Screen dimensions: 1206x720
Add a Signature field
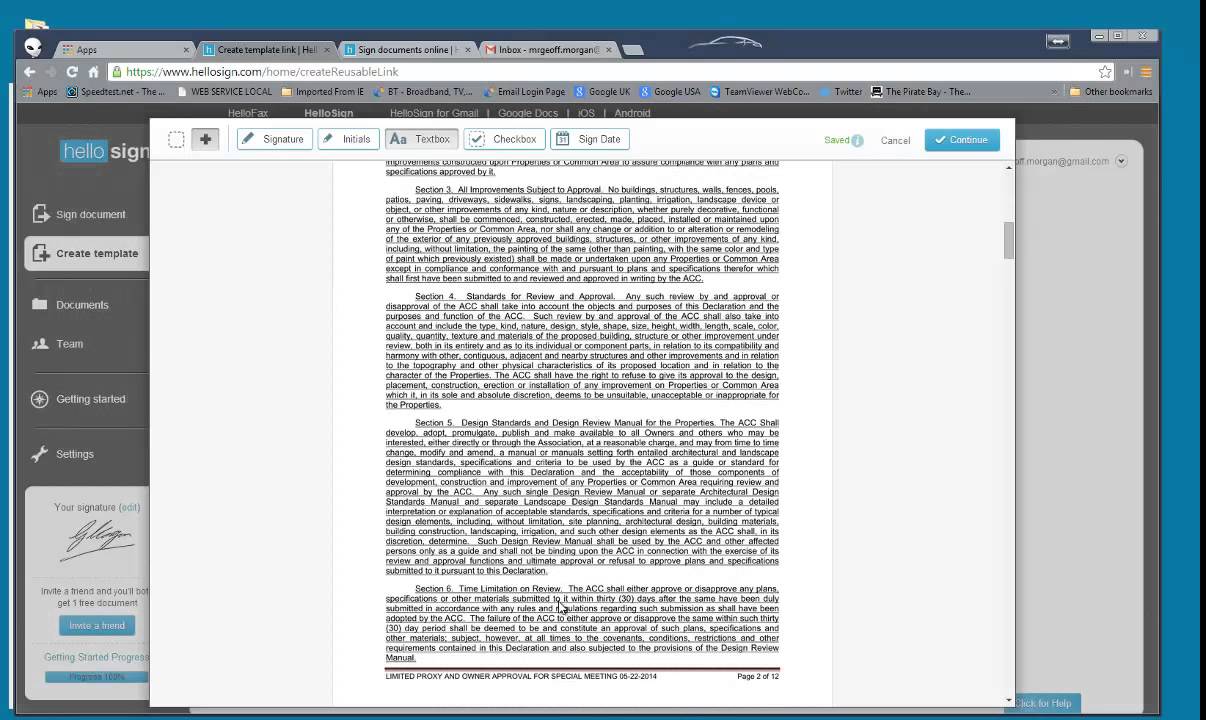click(x=274, y=140)
